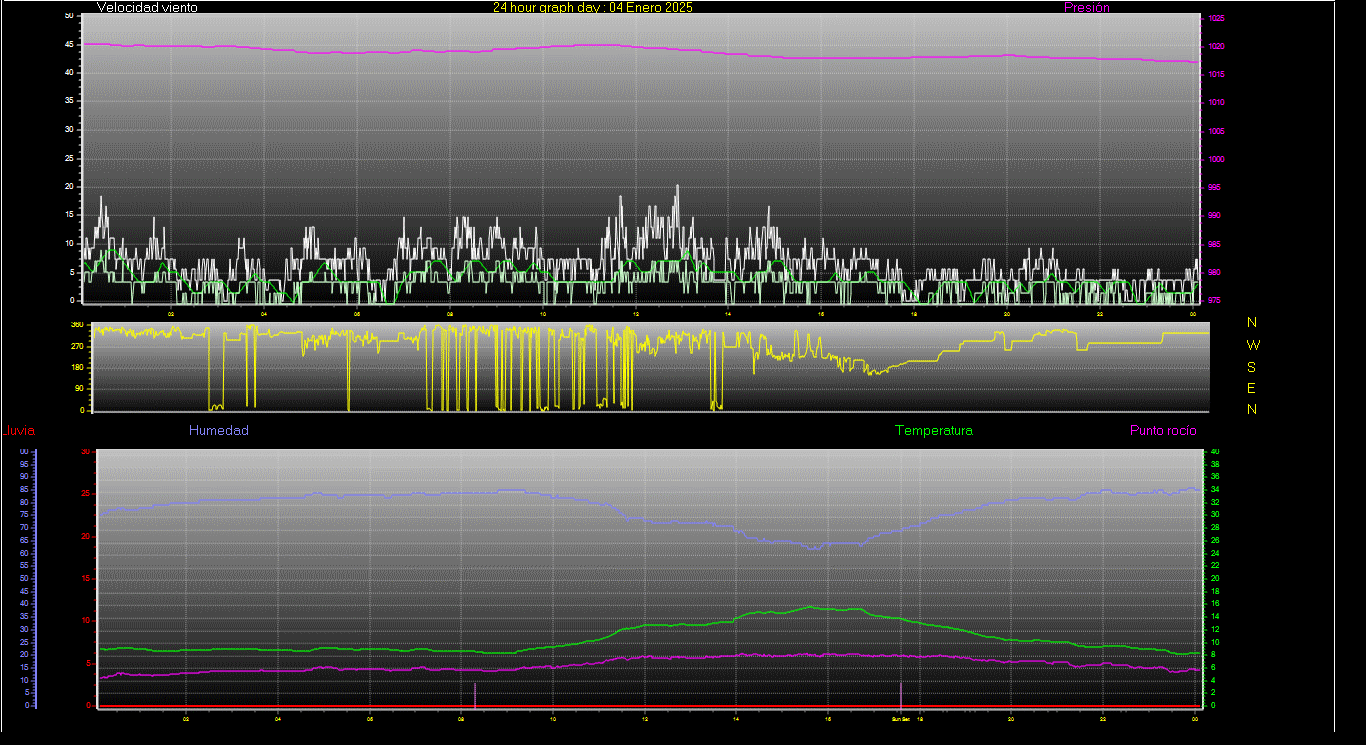Click the 1015 value on the pressure axis
The width and height of the screenshot is (1366, 745).
(1216, 75)
